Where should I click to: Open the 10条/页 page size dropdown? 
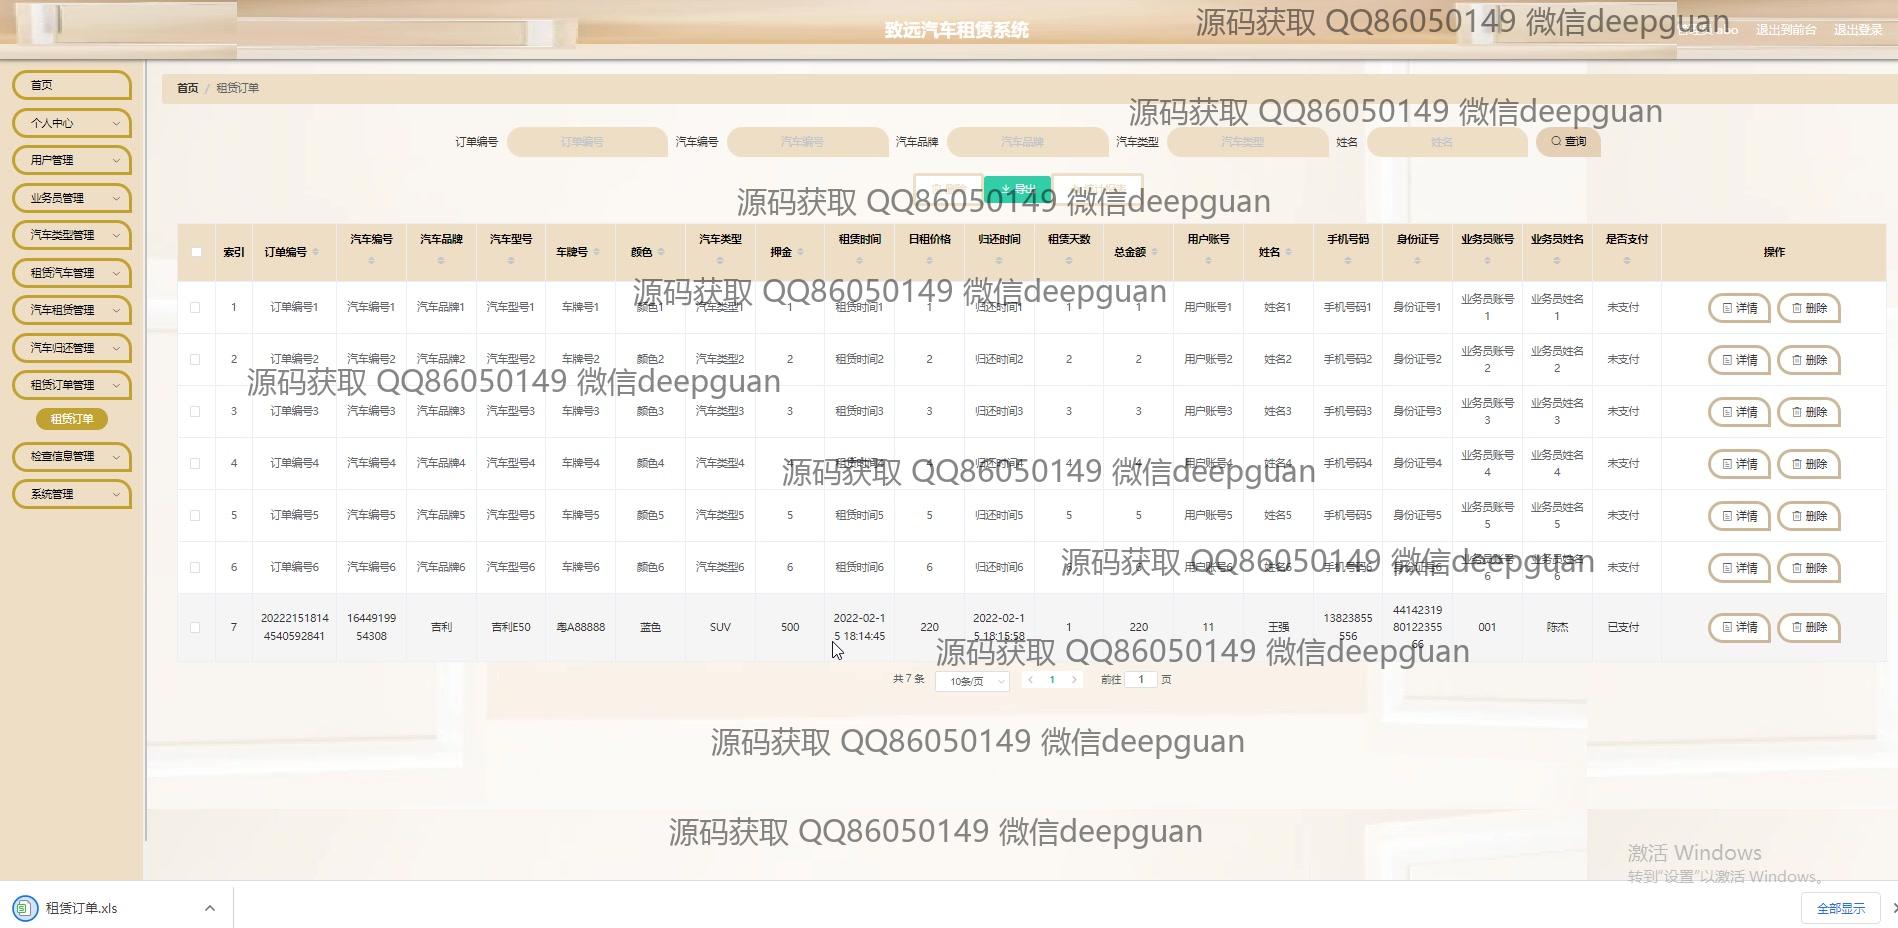972,681
